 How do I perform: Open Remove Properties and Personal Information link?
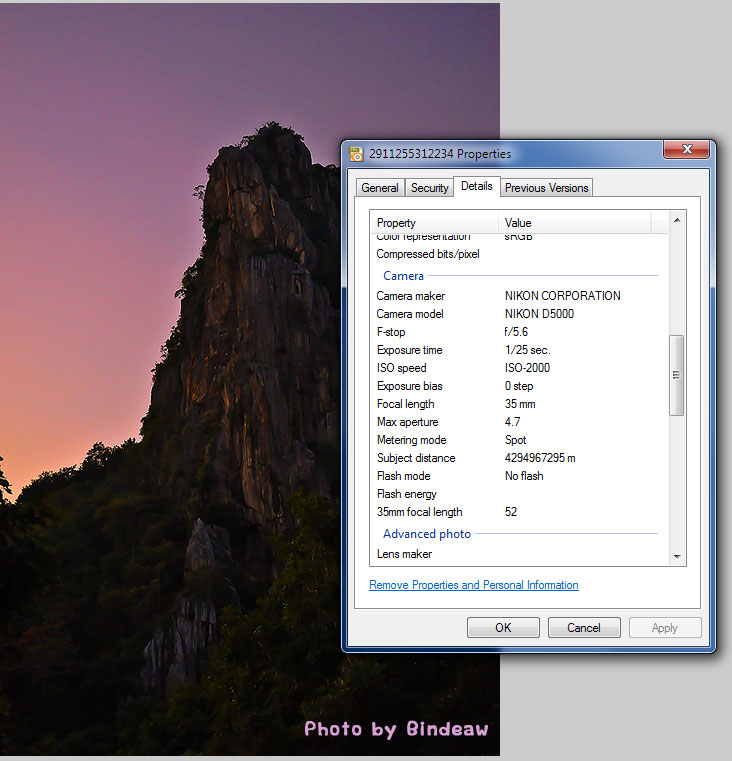click(x=473, y=585)
